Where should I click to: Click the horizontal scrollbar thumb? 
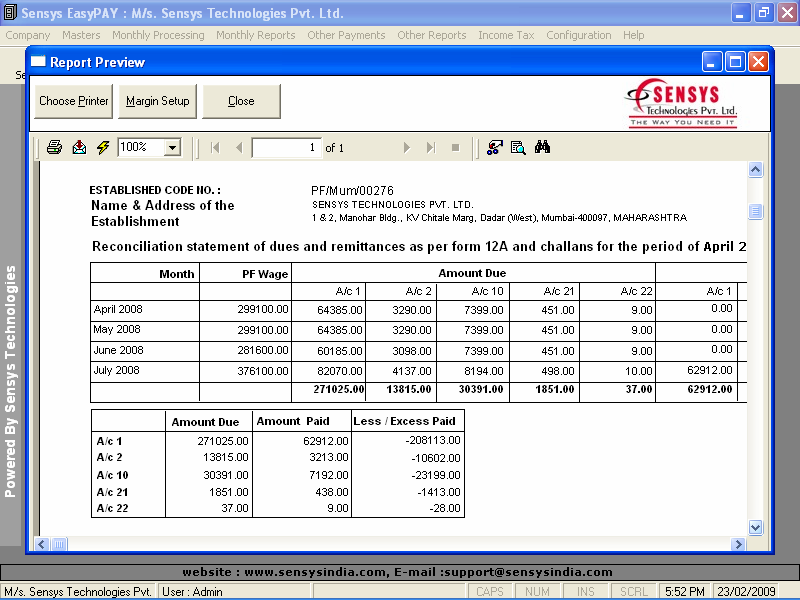[x=59, y=544]
